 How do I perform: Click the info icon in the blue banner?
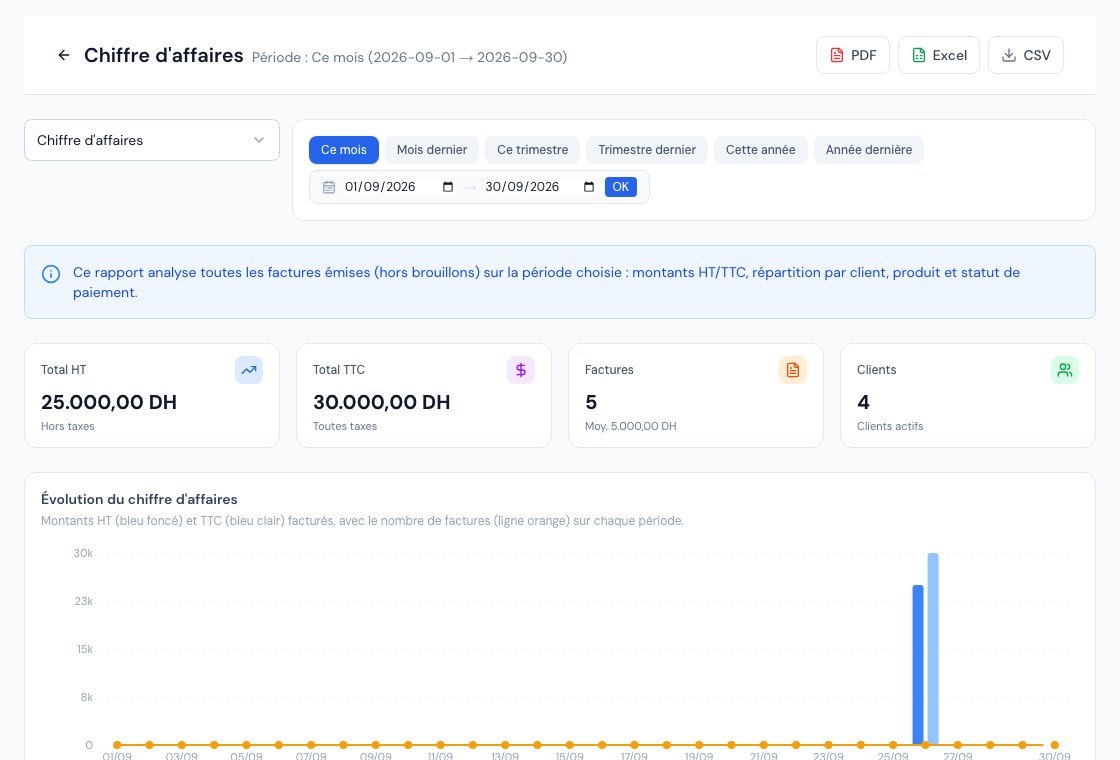point(51,274)
